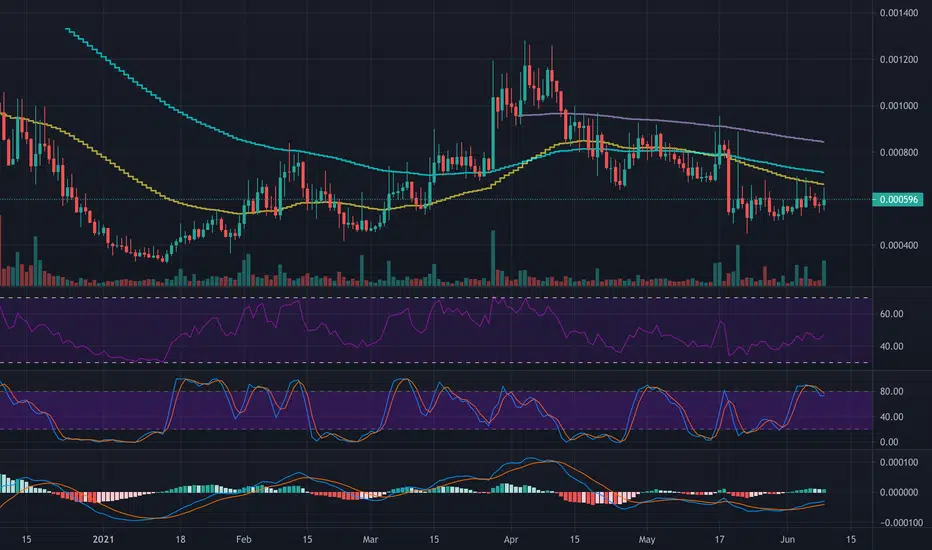
Task: Click the MACD 0.000100 scale label
Action: click(899, 462)
